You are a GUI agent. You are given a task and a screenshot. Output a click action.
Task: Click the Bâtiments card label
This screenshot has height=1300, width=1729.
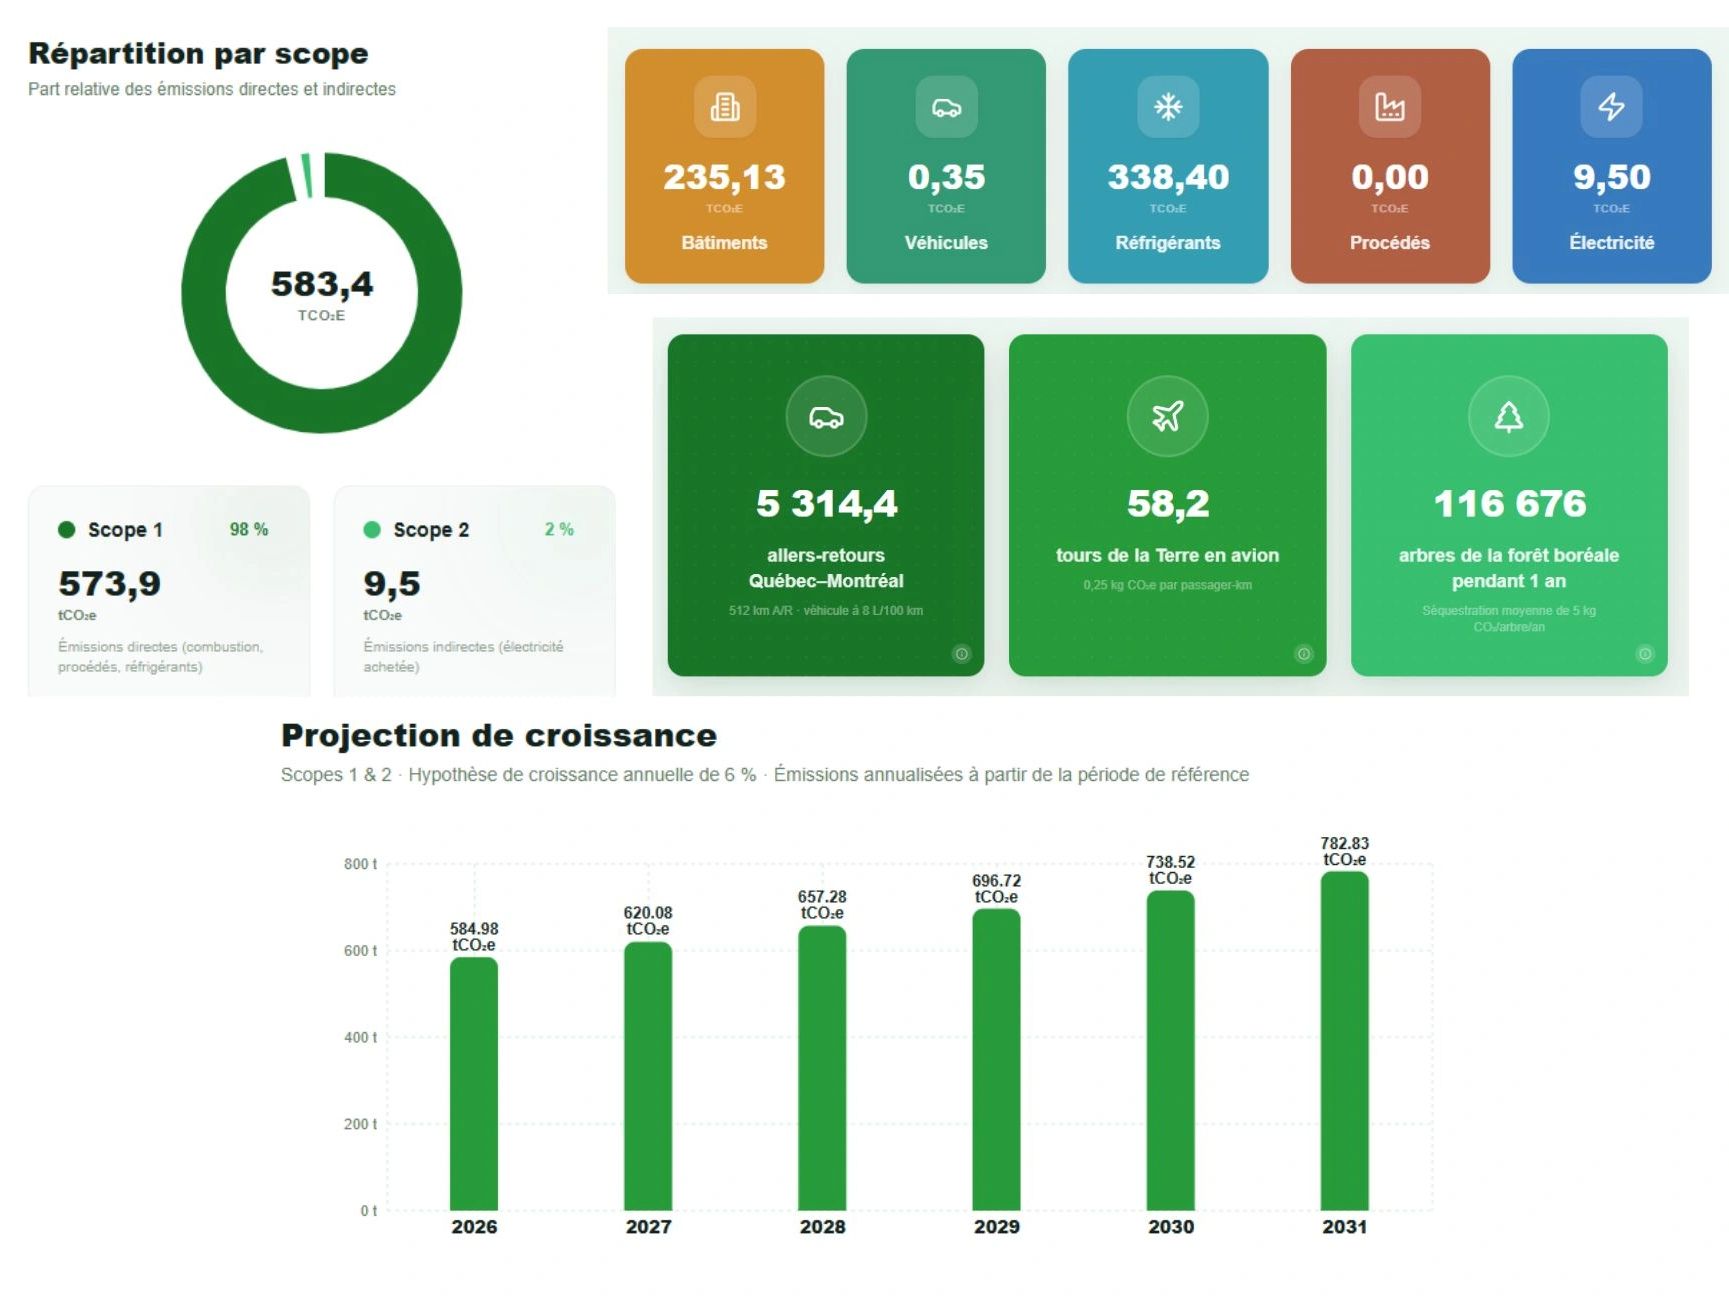click(724, 243)
